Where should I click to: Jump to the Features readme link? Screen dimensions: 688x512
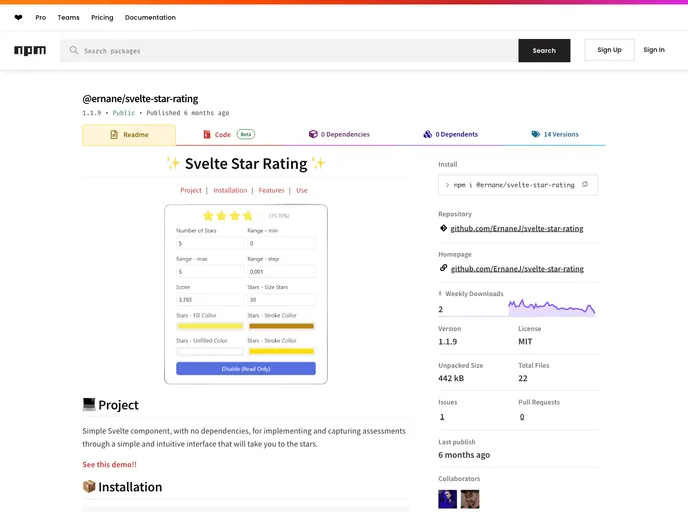click(272, 190)
